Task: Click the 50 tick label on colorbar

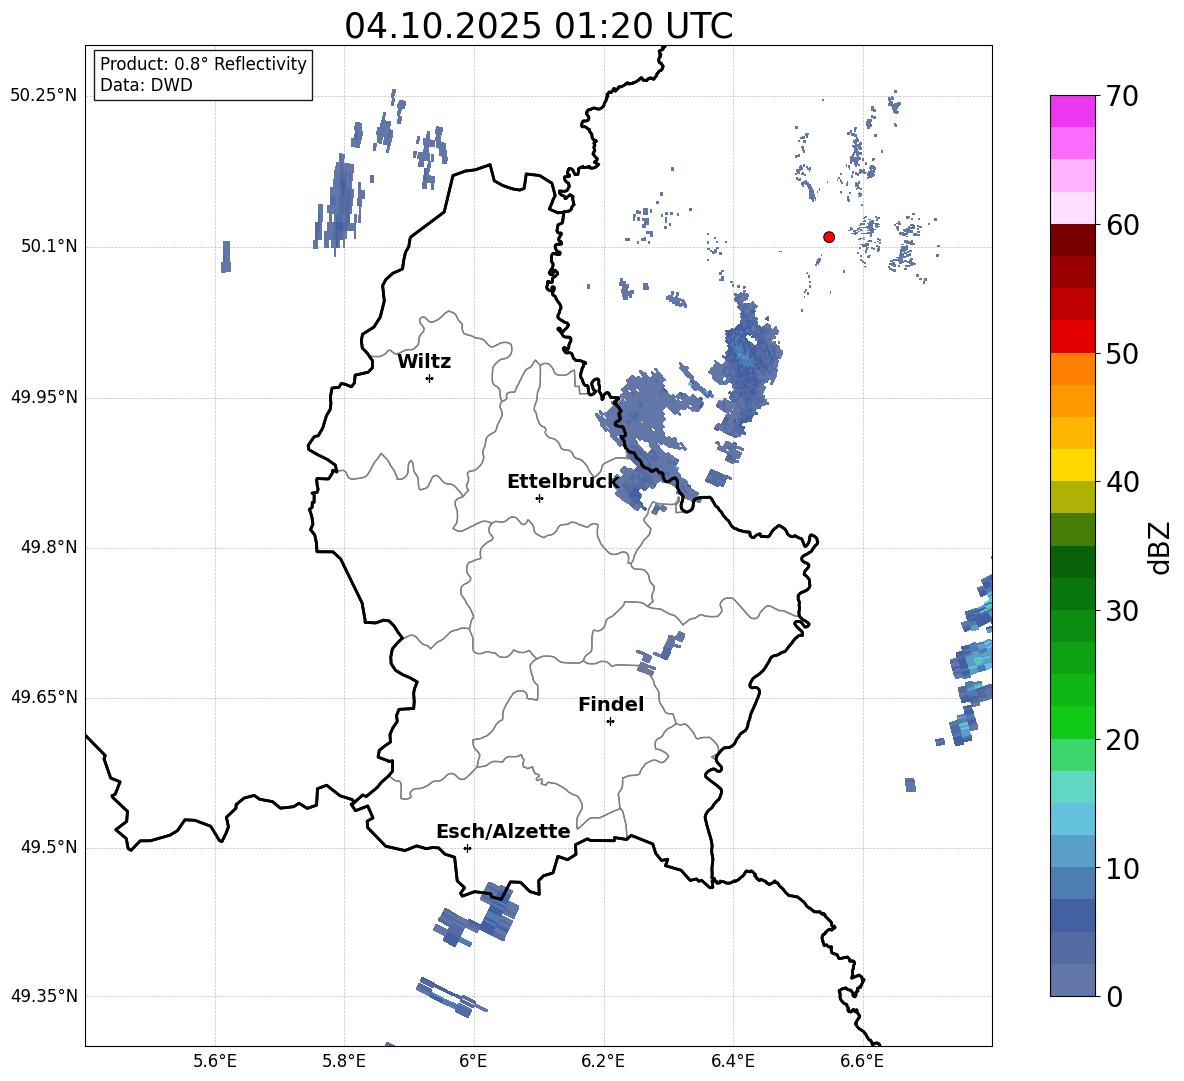Action: tap(1123, 354)
